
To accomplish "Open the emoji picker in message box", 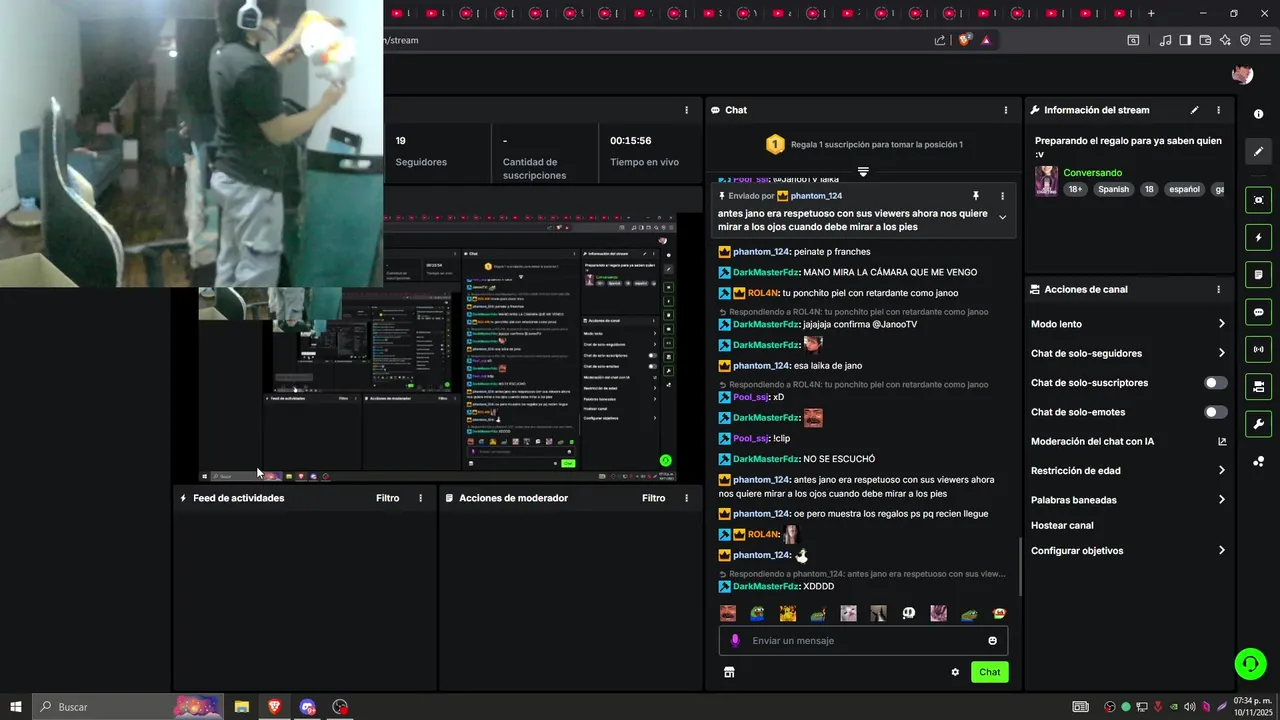I will pyautogui.click(x=993, y=641).
